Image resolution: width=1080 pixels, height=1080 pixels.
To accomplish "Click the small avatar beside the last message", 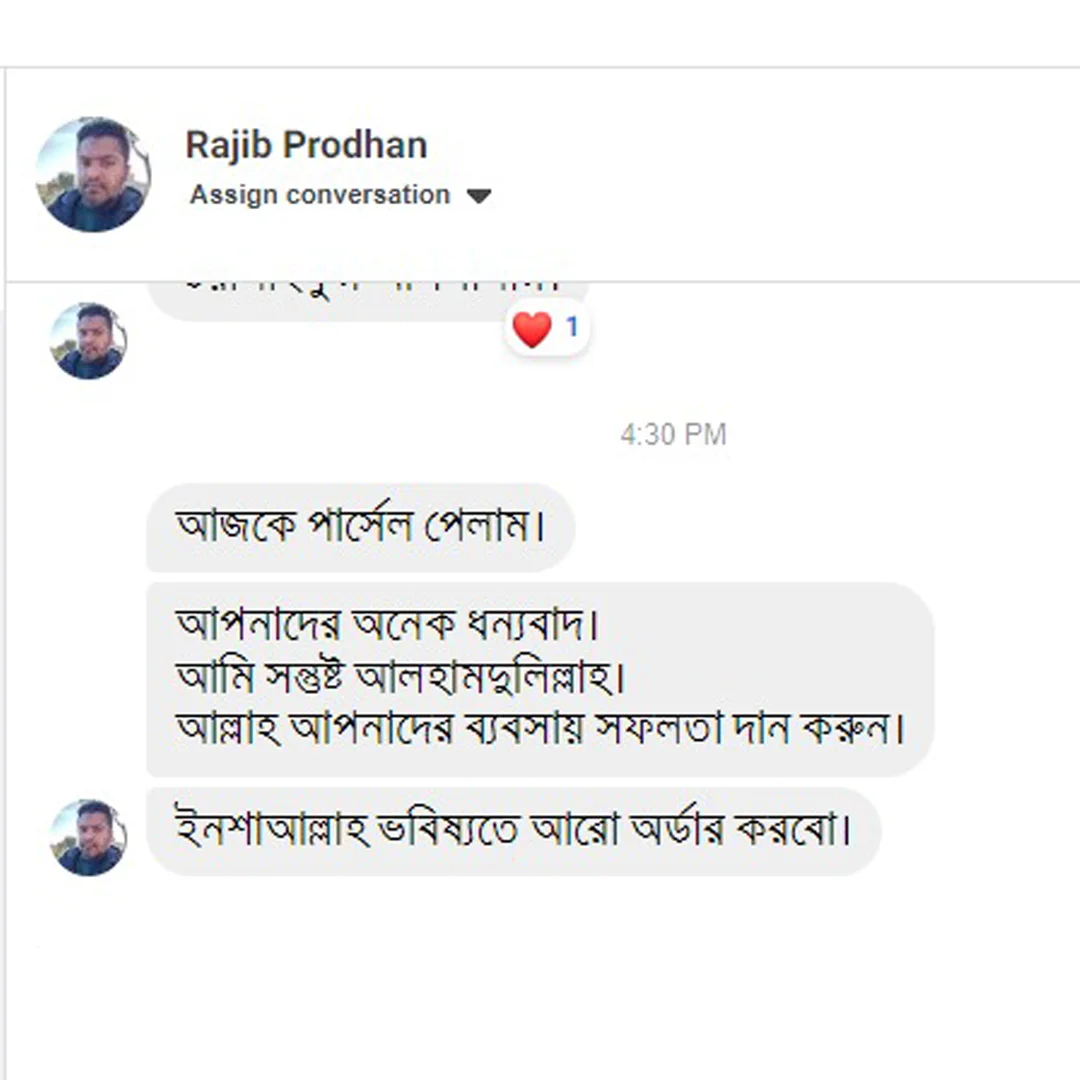I will pyautogui.click(x=88, y=837).
